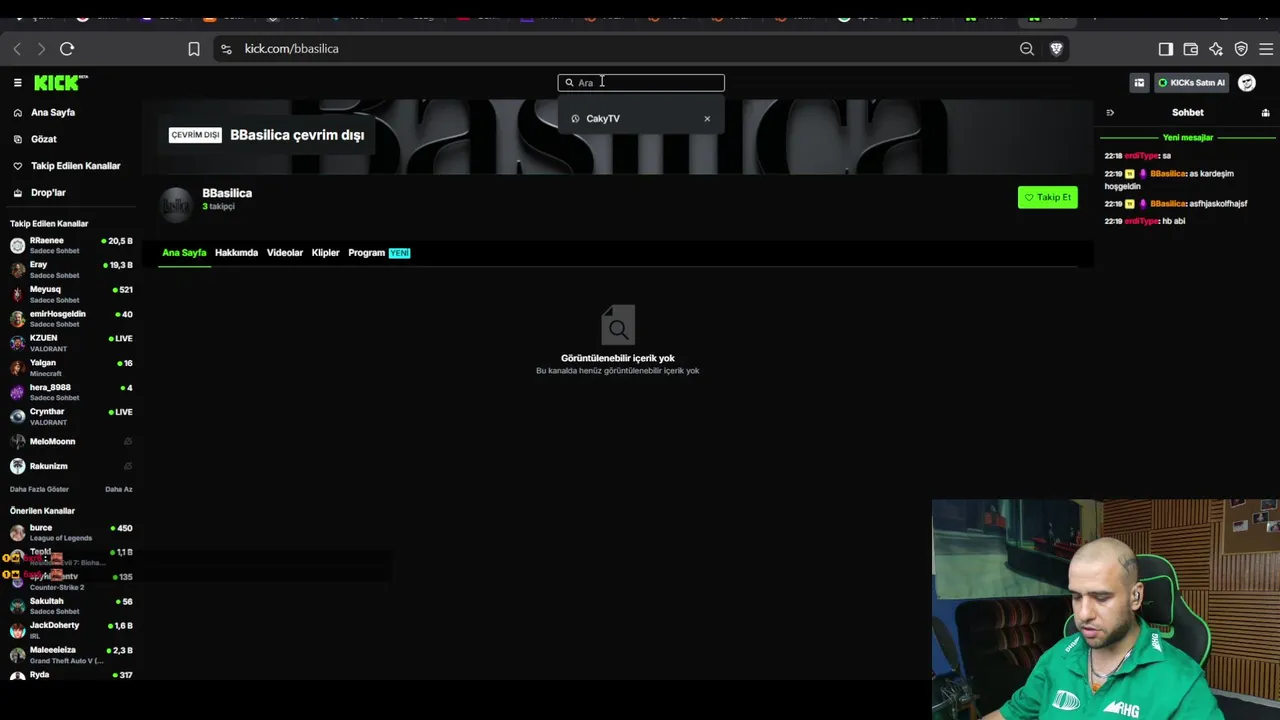Collapse list with Daha Az
The height and width of the screenshot is (720, 1280).
click(118, 489)
